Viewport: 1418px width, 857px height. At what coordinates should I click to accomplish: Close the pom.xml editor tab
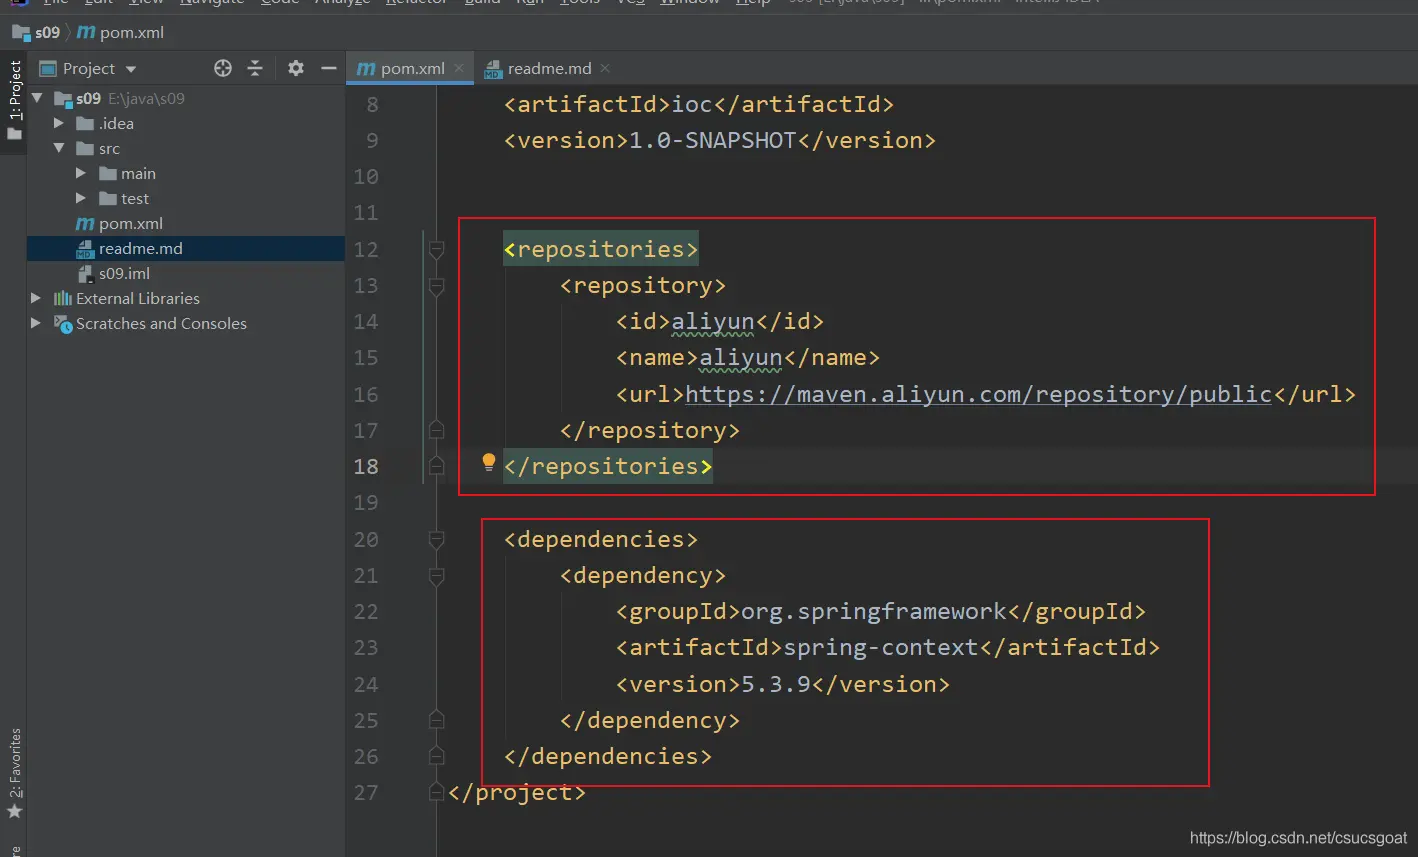pyautogui.click(x=459, y=68)
